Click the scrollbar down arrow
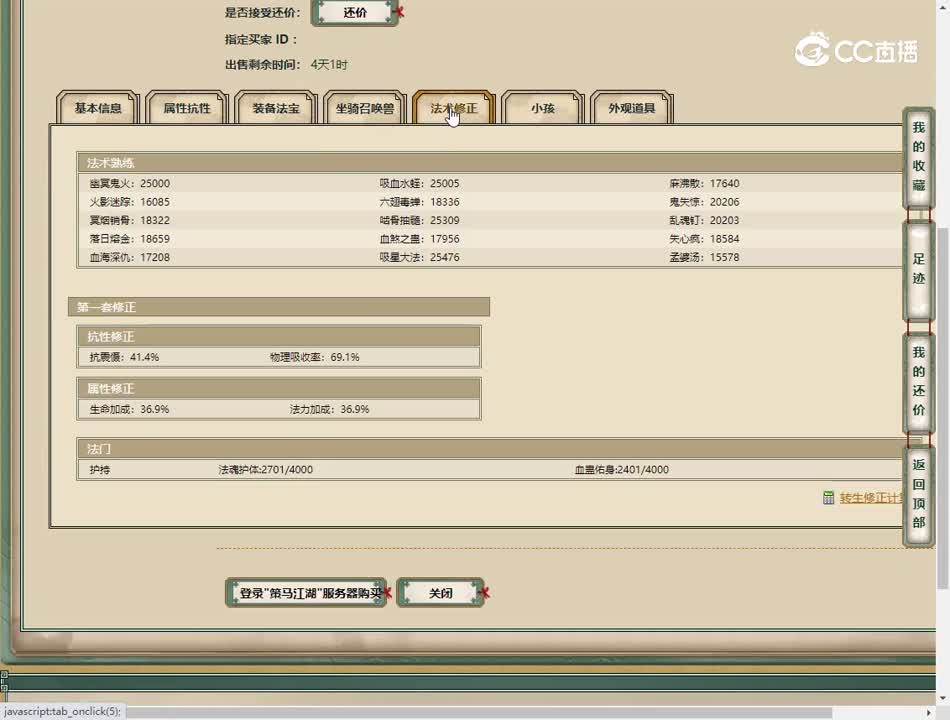Image resolution: width=950 pixels, height=720 pixels. [942, 698]
